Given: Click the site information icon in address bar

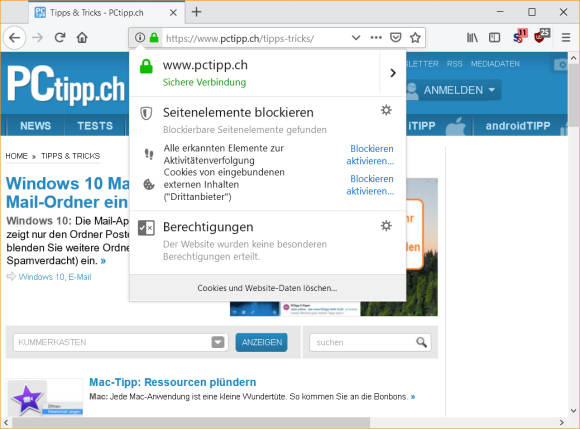Looking at the screenshot, I should pos(139,38).
